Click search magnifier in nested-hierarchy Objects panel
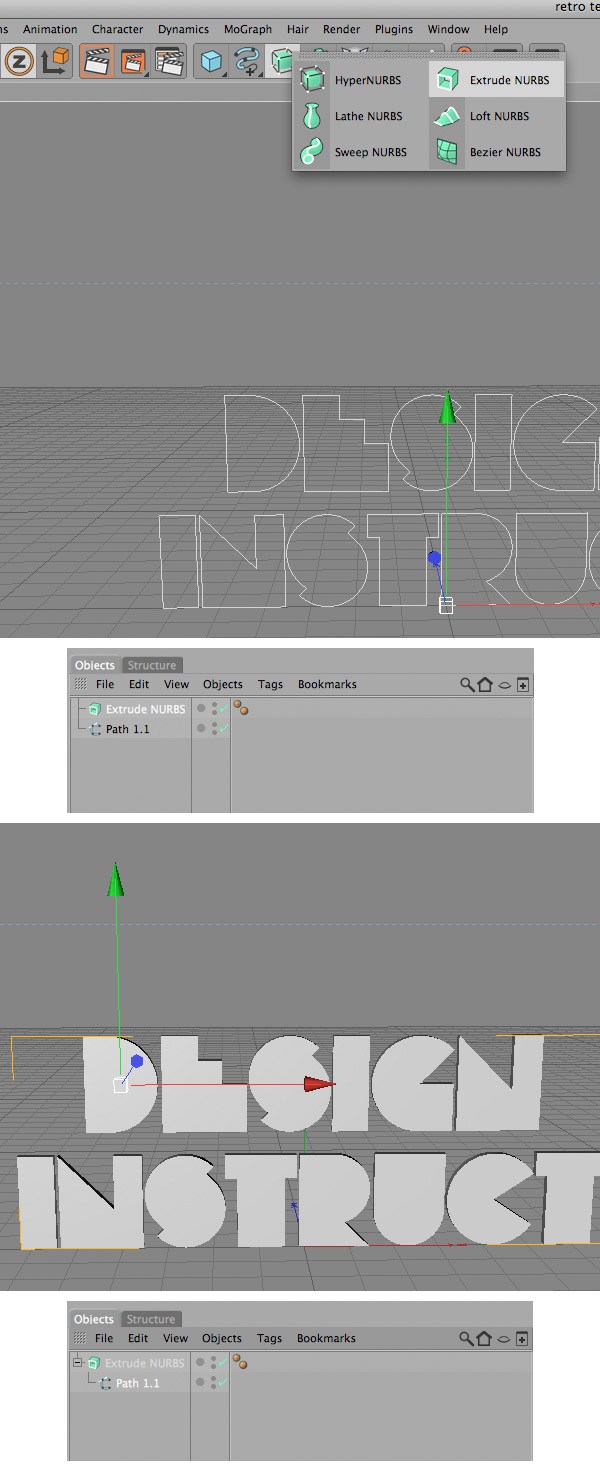 466,1338
